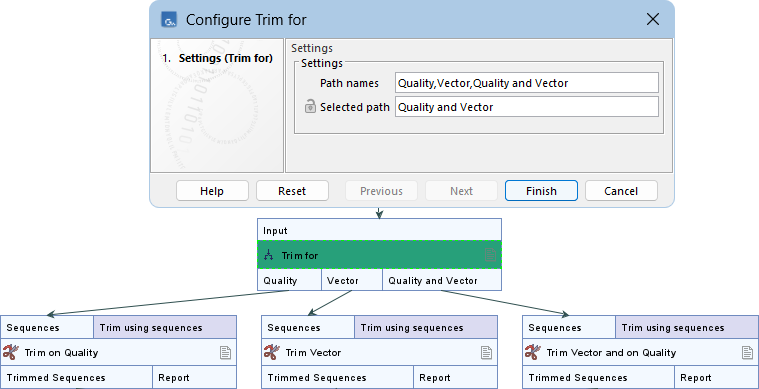The width and height of the screenshot is (759, 389).
Task: Click the CLC Workbench icon in dialog title
Action: point(169,20)
